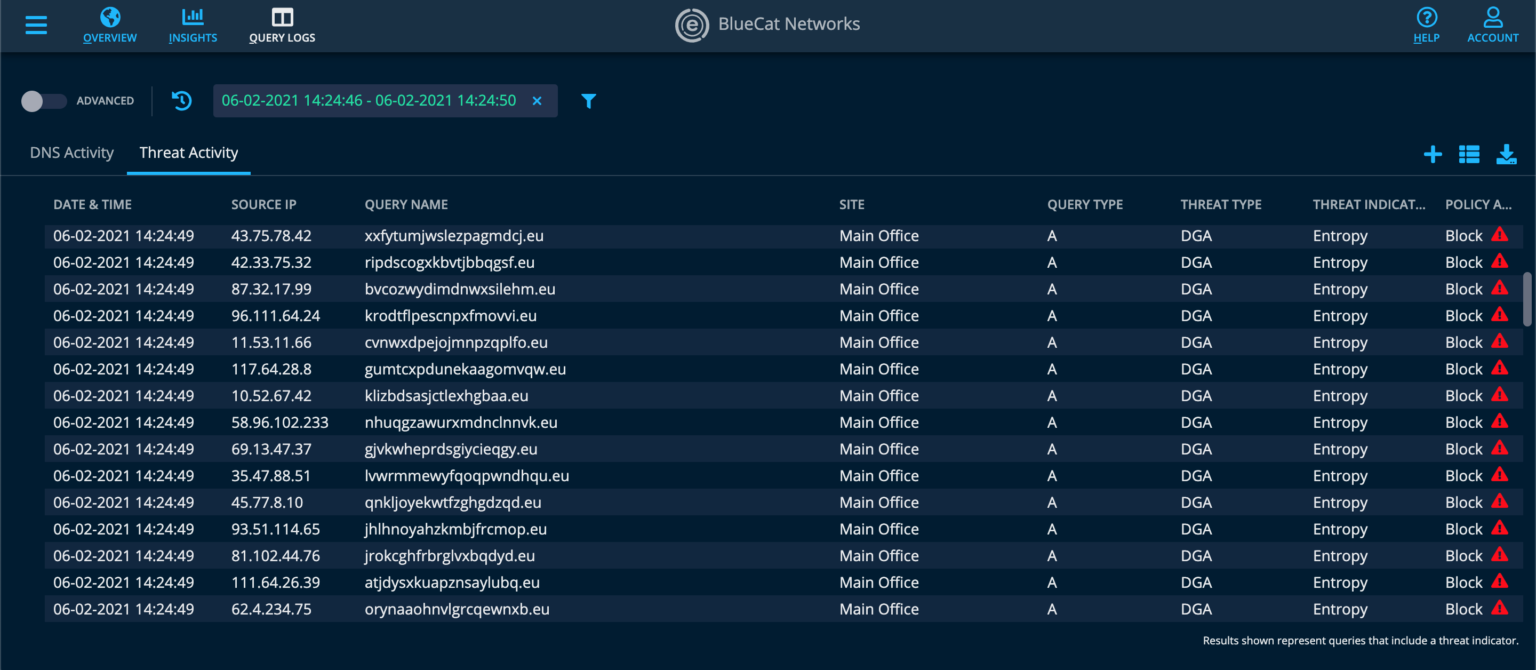Viewport: 1536px width, 670px height.
Task: Click the time history reset icon
Action: (181, 101)
